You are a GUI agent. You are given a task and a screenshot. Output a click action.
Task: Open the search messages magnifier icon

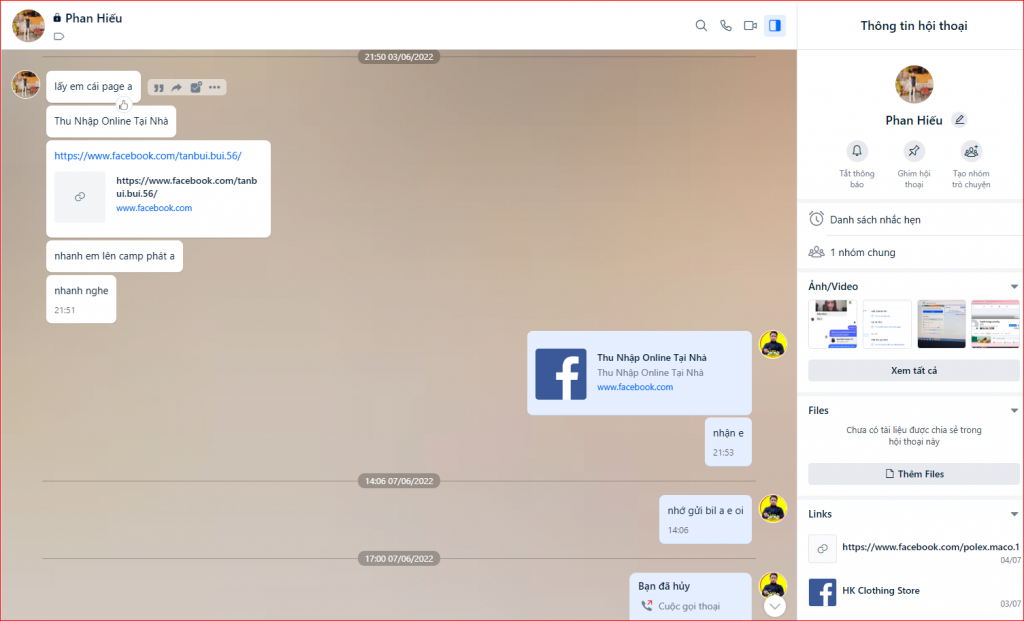pos(701,26)
